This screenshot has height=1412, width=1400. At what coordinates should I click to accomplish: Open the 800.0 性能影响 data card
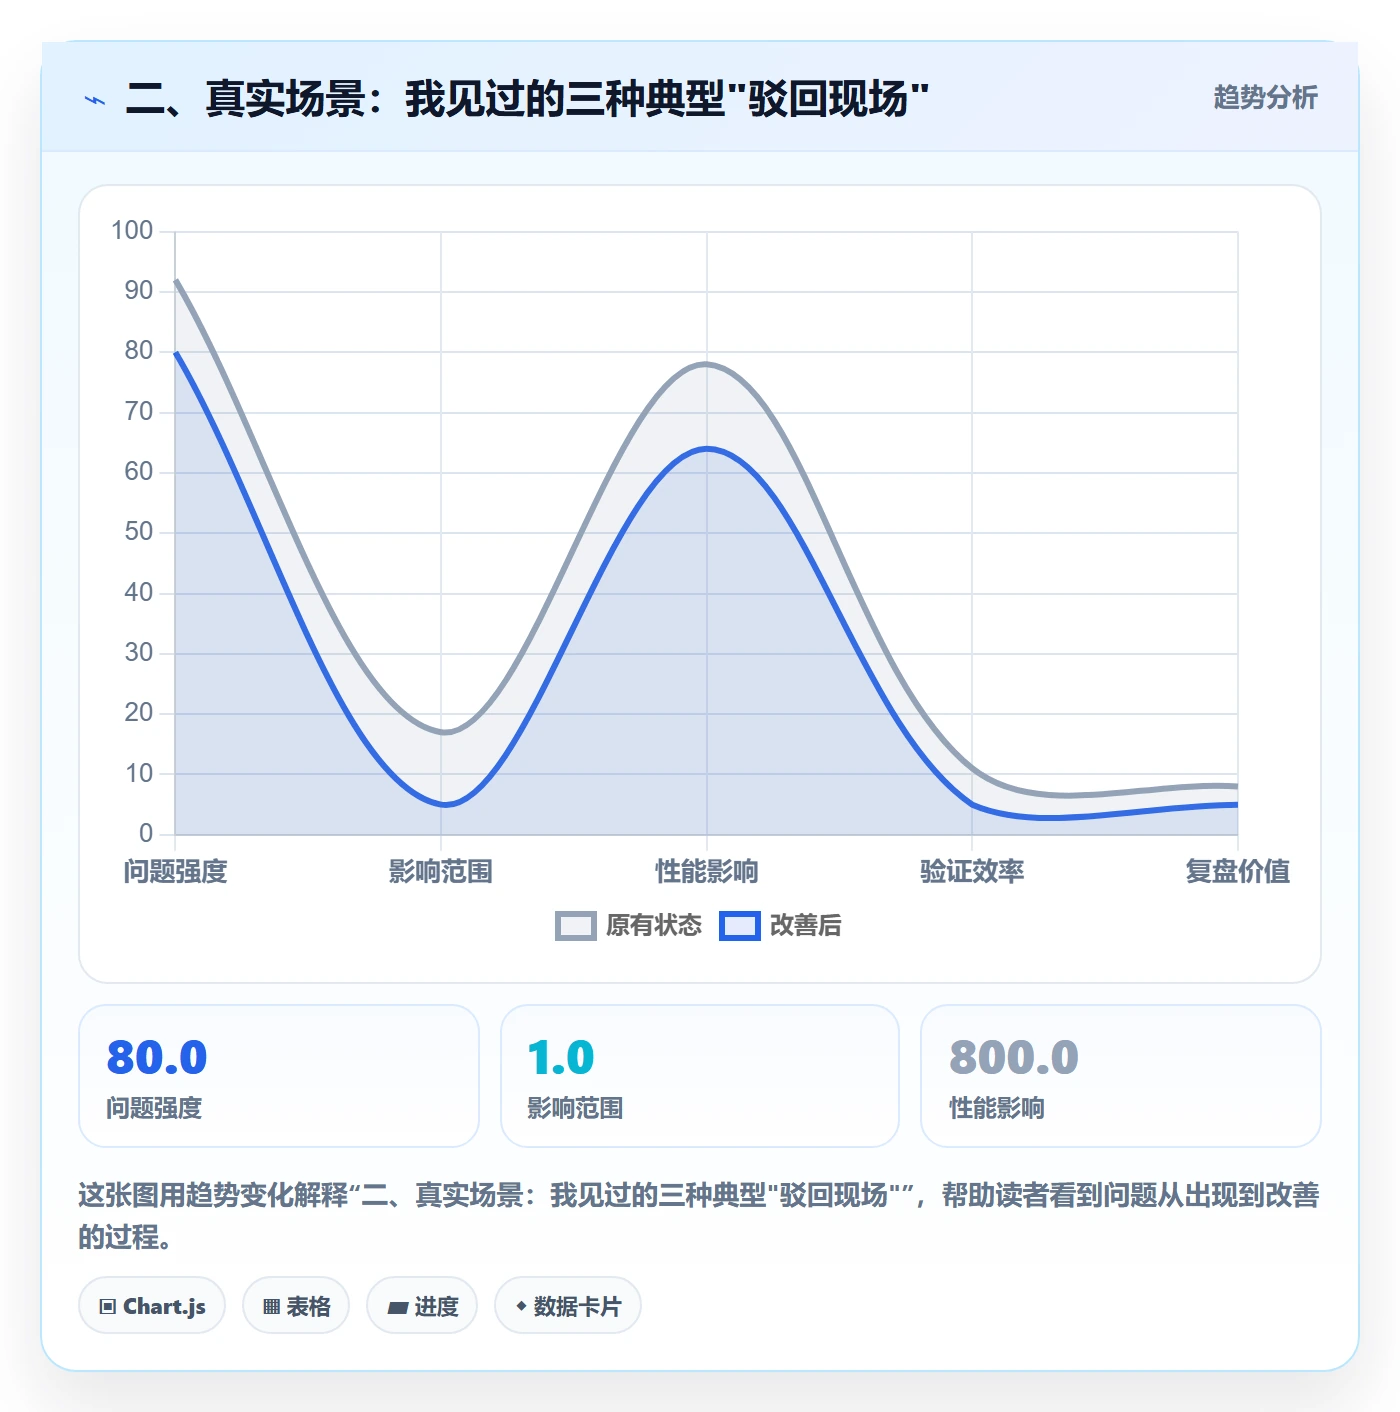point(1121,1076)
